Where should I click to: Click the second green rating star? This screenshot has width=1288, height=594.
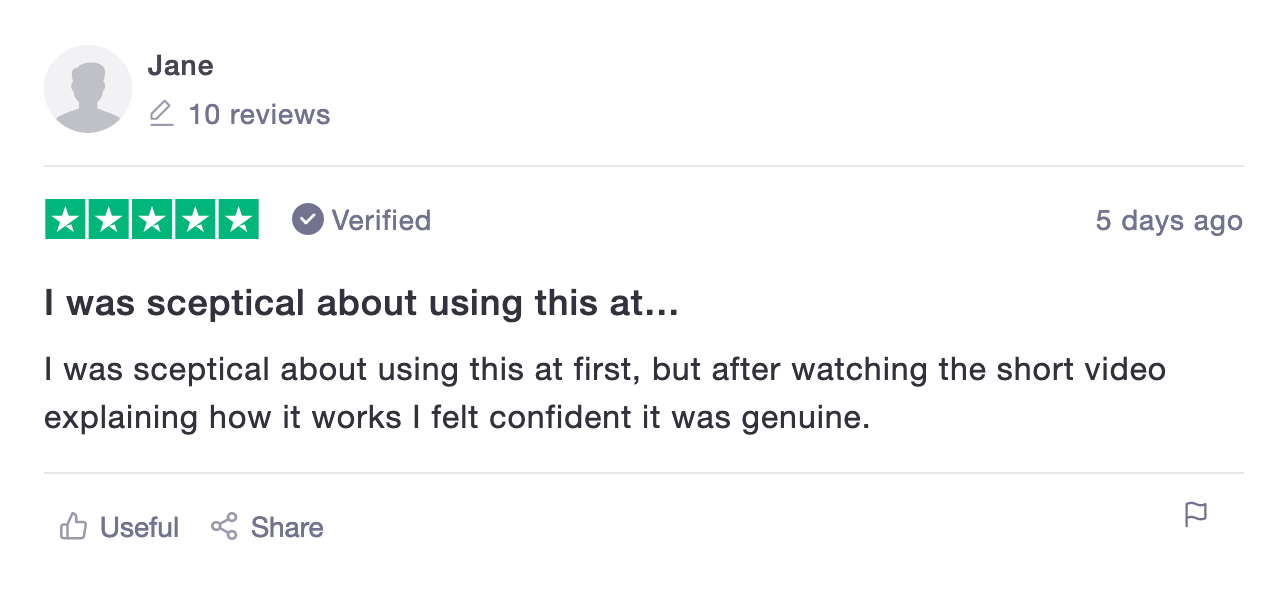pos(109,220)
